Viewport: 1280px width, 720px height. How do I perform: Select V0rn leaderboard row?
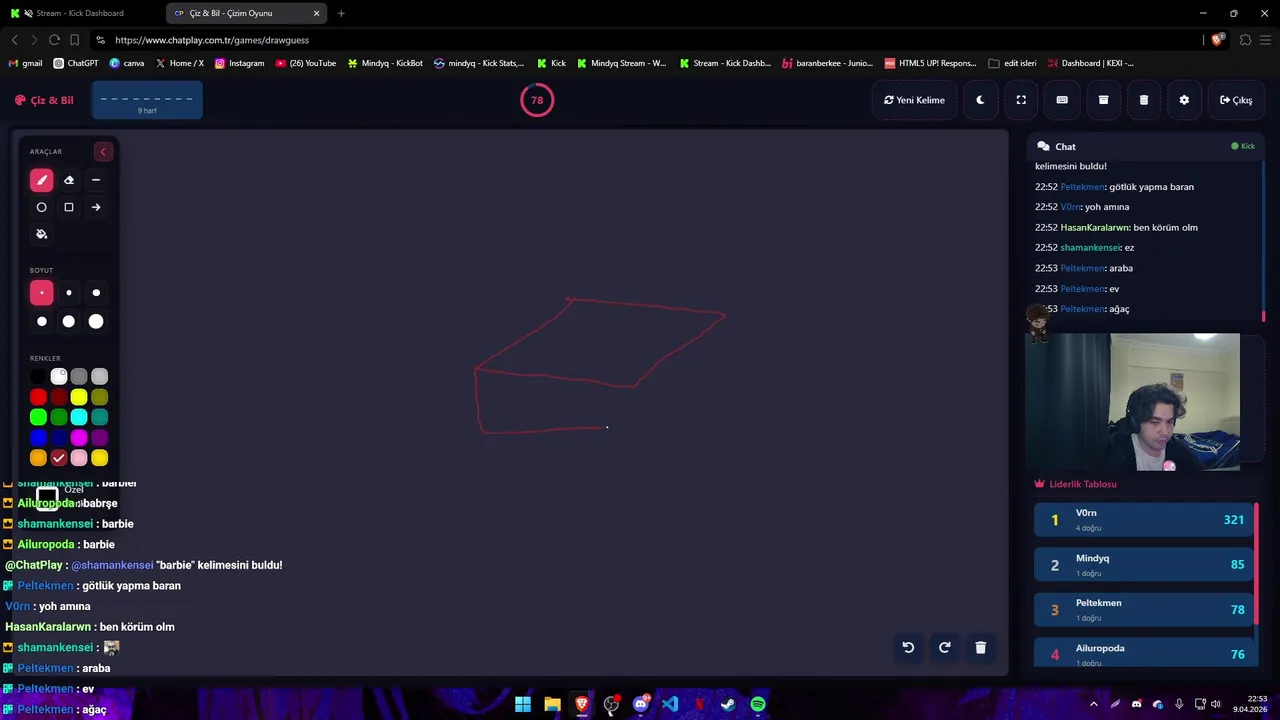tap(1144, 519)
